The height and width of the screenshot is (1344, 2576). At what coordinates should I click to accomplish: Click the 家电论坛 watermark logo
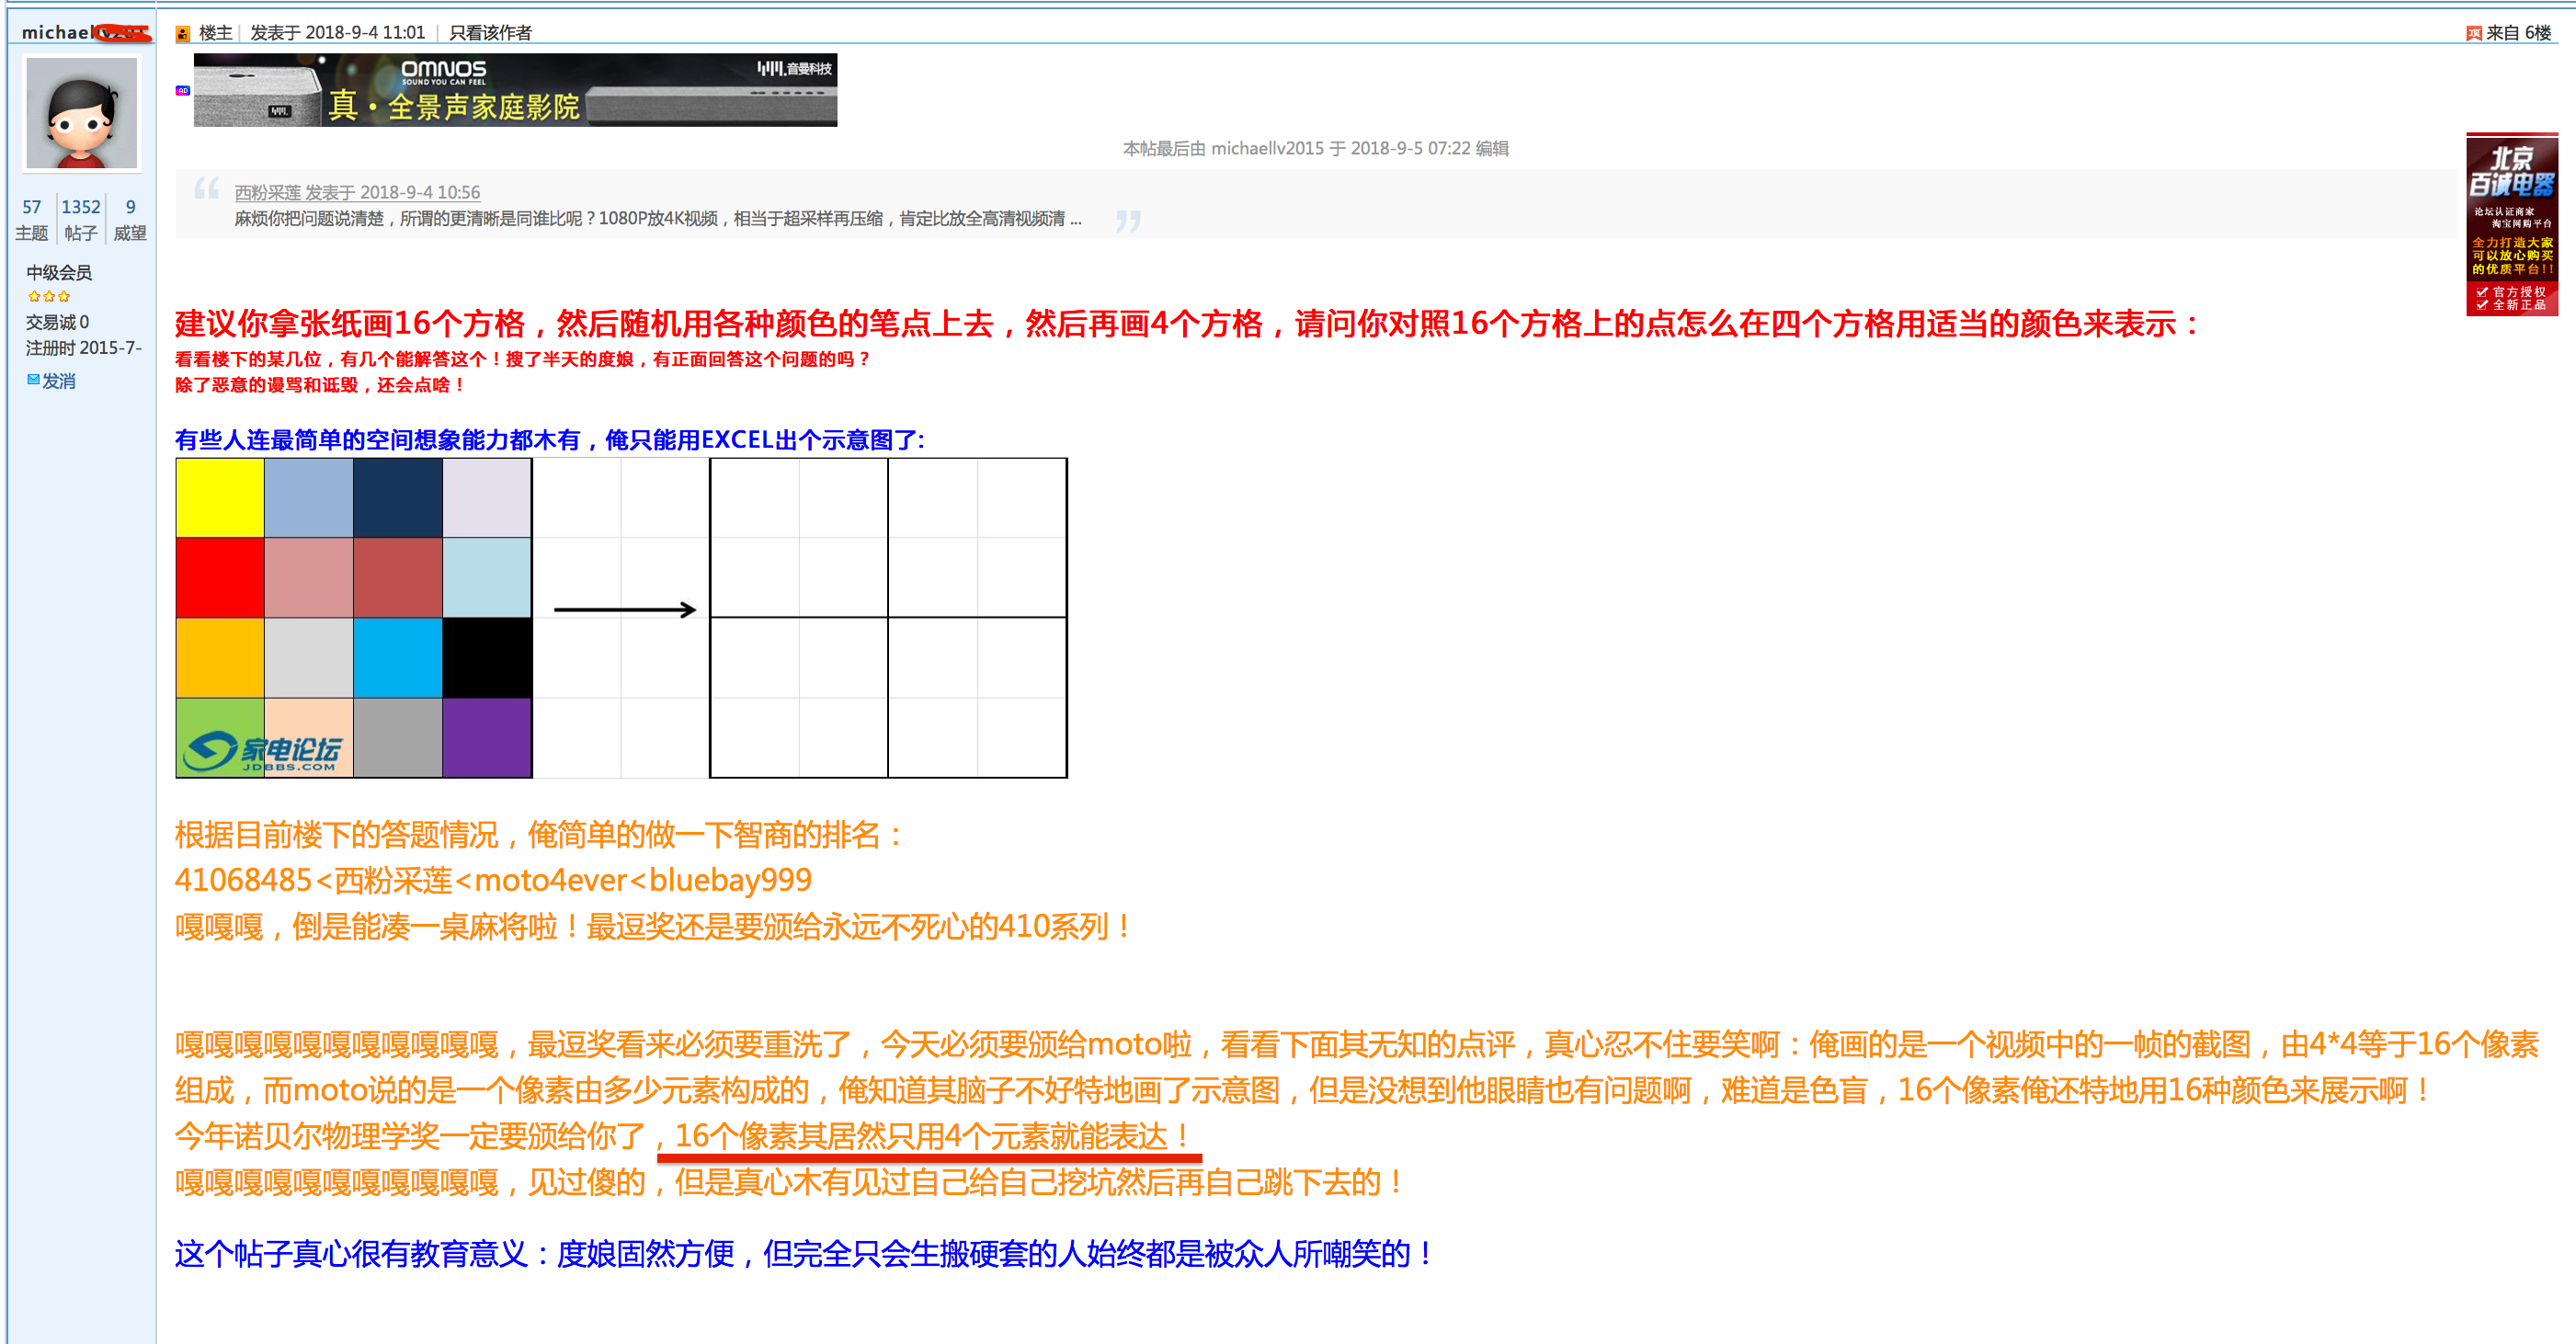tap(265, 752)
